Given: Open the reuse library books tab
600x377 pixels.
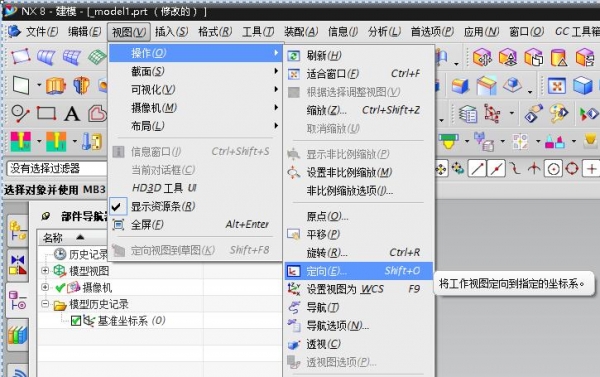Looking at the screenshot, I should [18, 335].
